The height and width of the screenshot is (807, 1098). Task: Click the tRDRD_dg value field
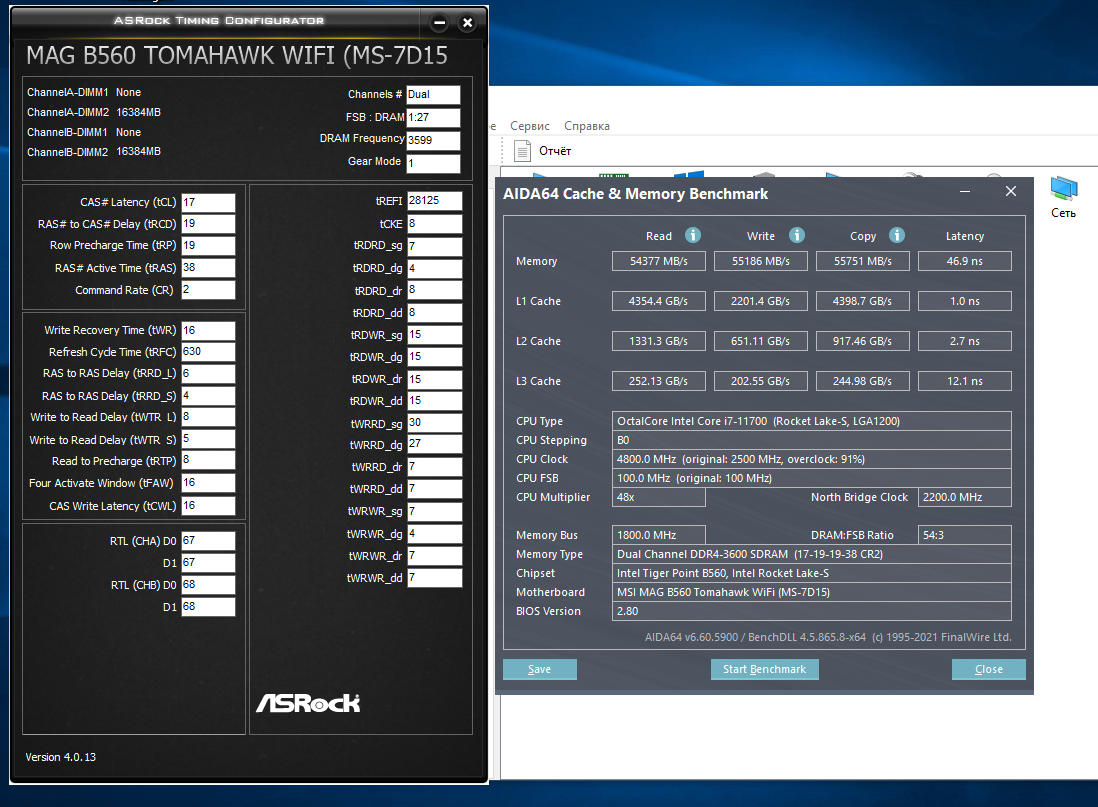click(x=435, y=268)
